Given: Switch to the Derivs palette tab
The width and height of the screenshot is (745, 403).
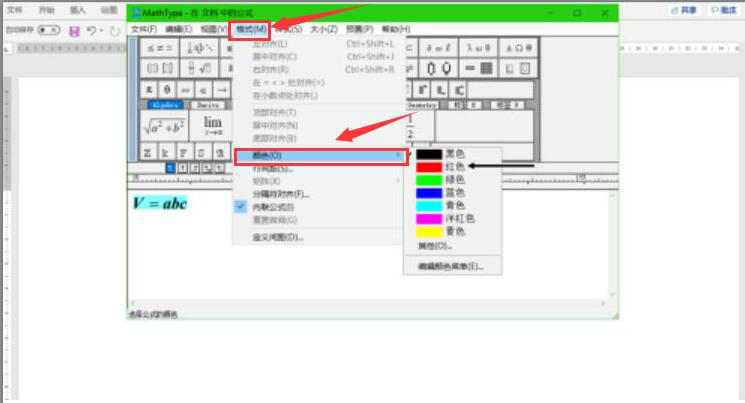Looking at the screenshot, I should (208, 105).
